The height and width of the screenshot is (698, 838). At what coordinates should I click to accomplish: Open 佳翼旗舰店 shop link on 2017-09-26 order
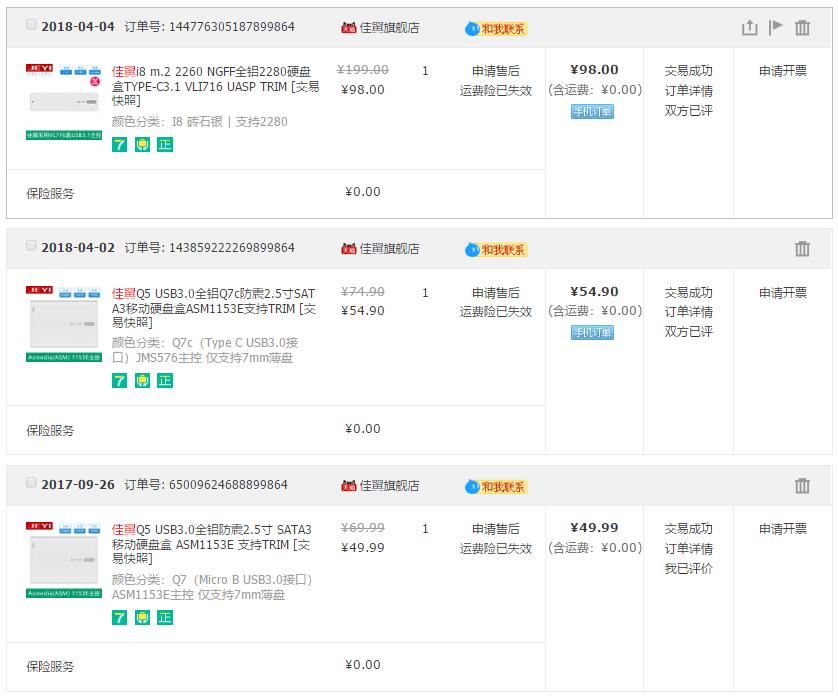click(389, 486)
